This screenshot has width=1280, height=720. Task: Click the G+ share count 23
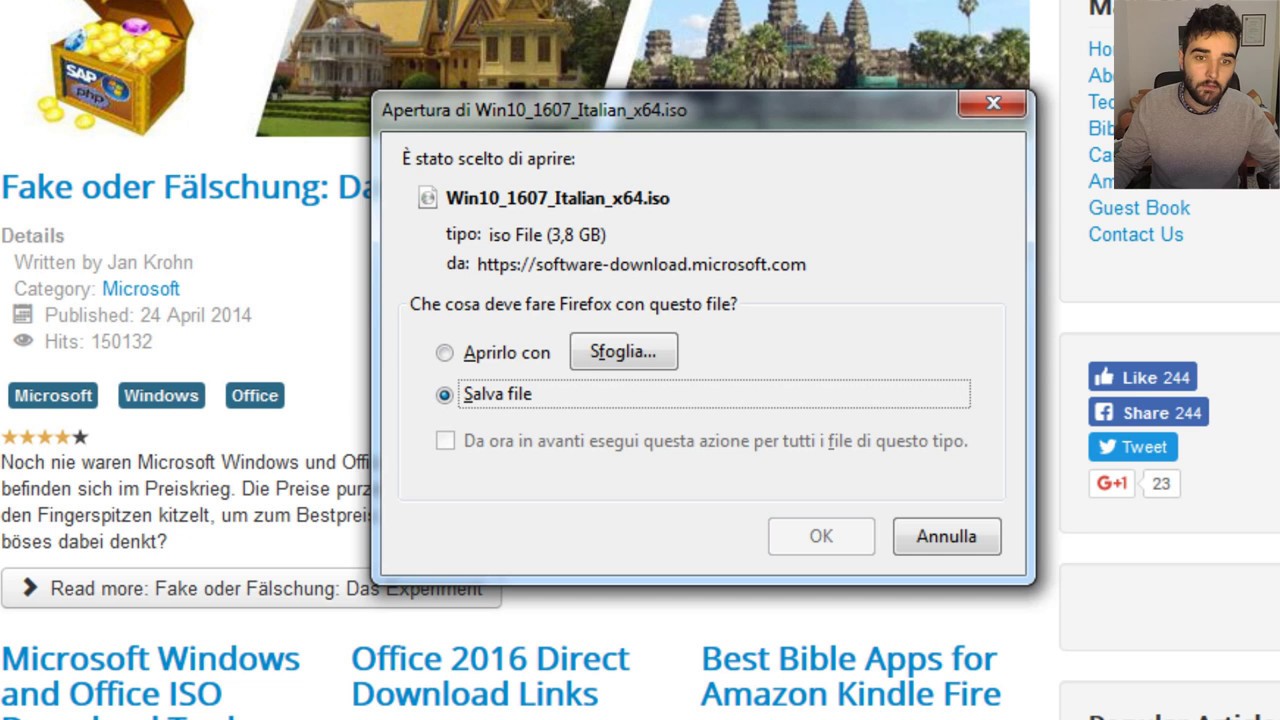[1161, 484]
